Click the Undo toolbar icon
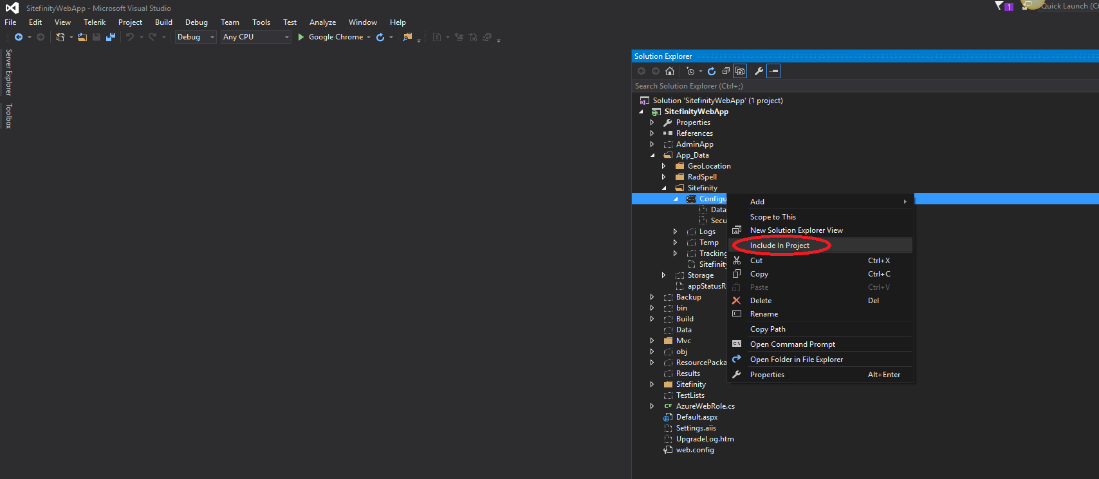 (x=130, y=37)
